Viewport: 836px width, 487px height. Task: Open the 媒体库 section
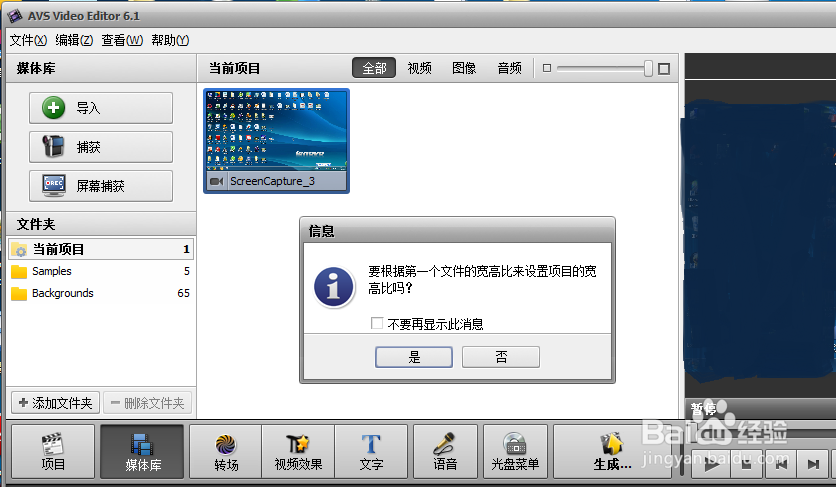coord(142,451)
